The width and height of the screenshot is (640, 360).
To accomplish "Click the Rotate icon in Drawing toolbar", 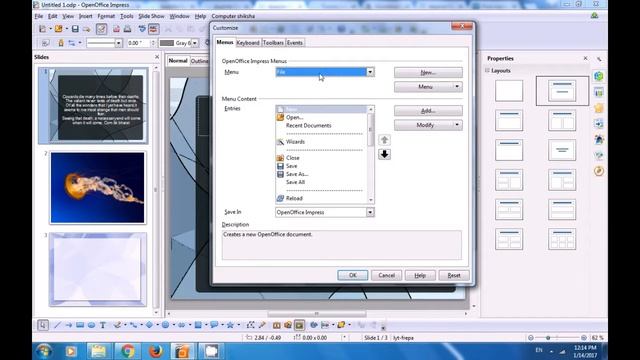I will point(314,325).
